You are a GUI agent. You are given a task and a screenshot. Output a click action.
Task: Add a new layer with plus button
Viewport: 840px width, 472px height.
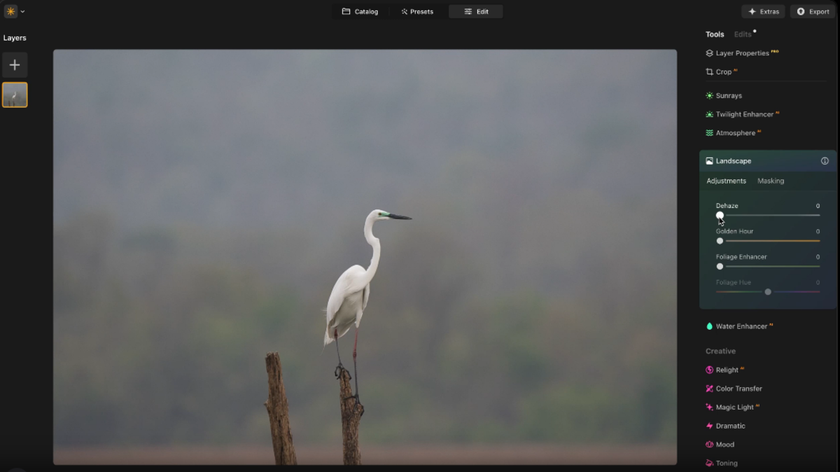14,65
